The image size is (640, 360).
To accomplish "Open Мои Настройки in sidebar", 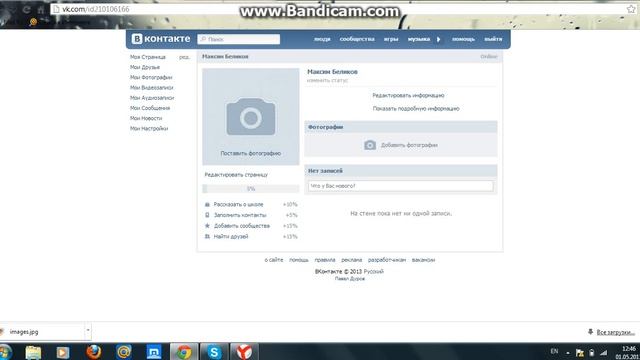I will 149,129.
